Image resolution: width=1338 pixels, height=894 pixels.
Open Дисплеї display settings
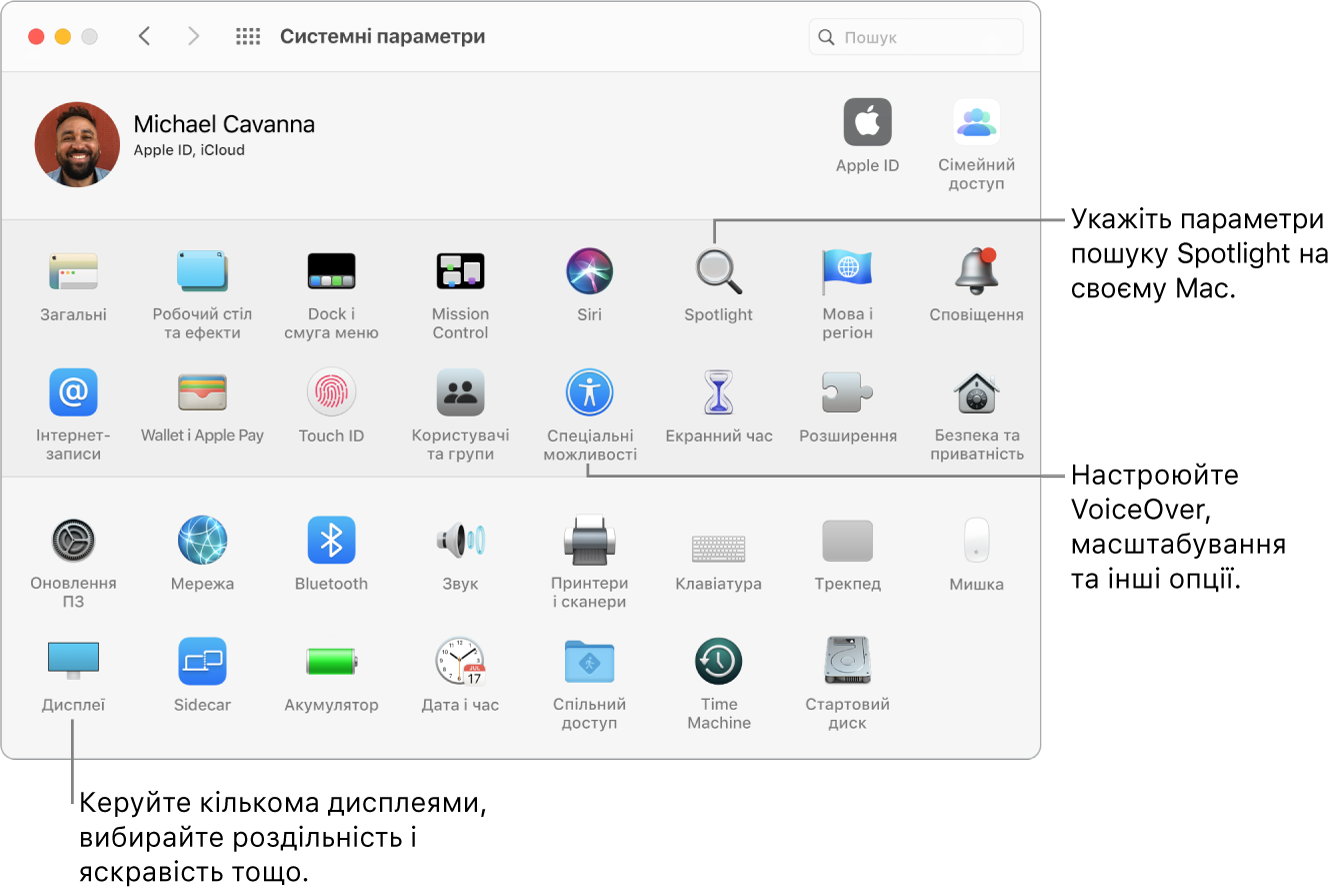73,662
